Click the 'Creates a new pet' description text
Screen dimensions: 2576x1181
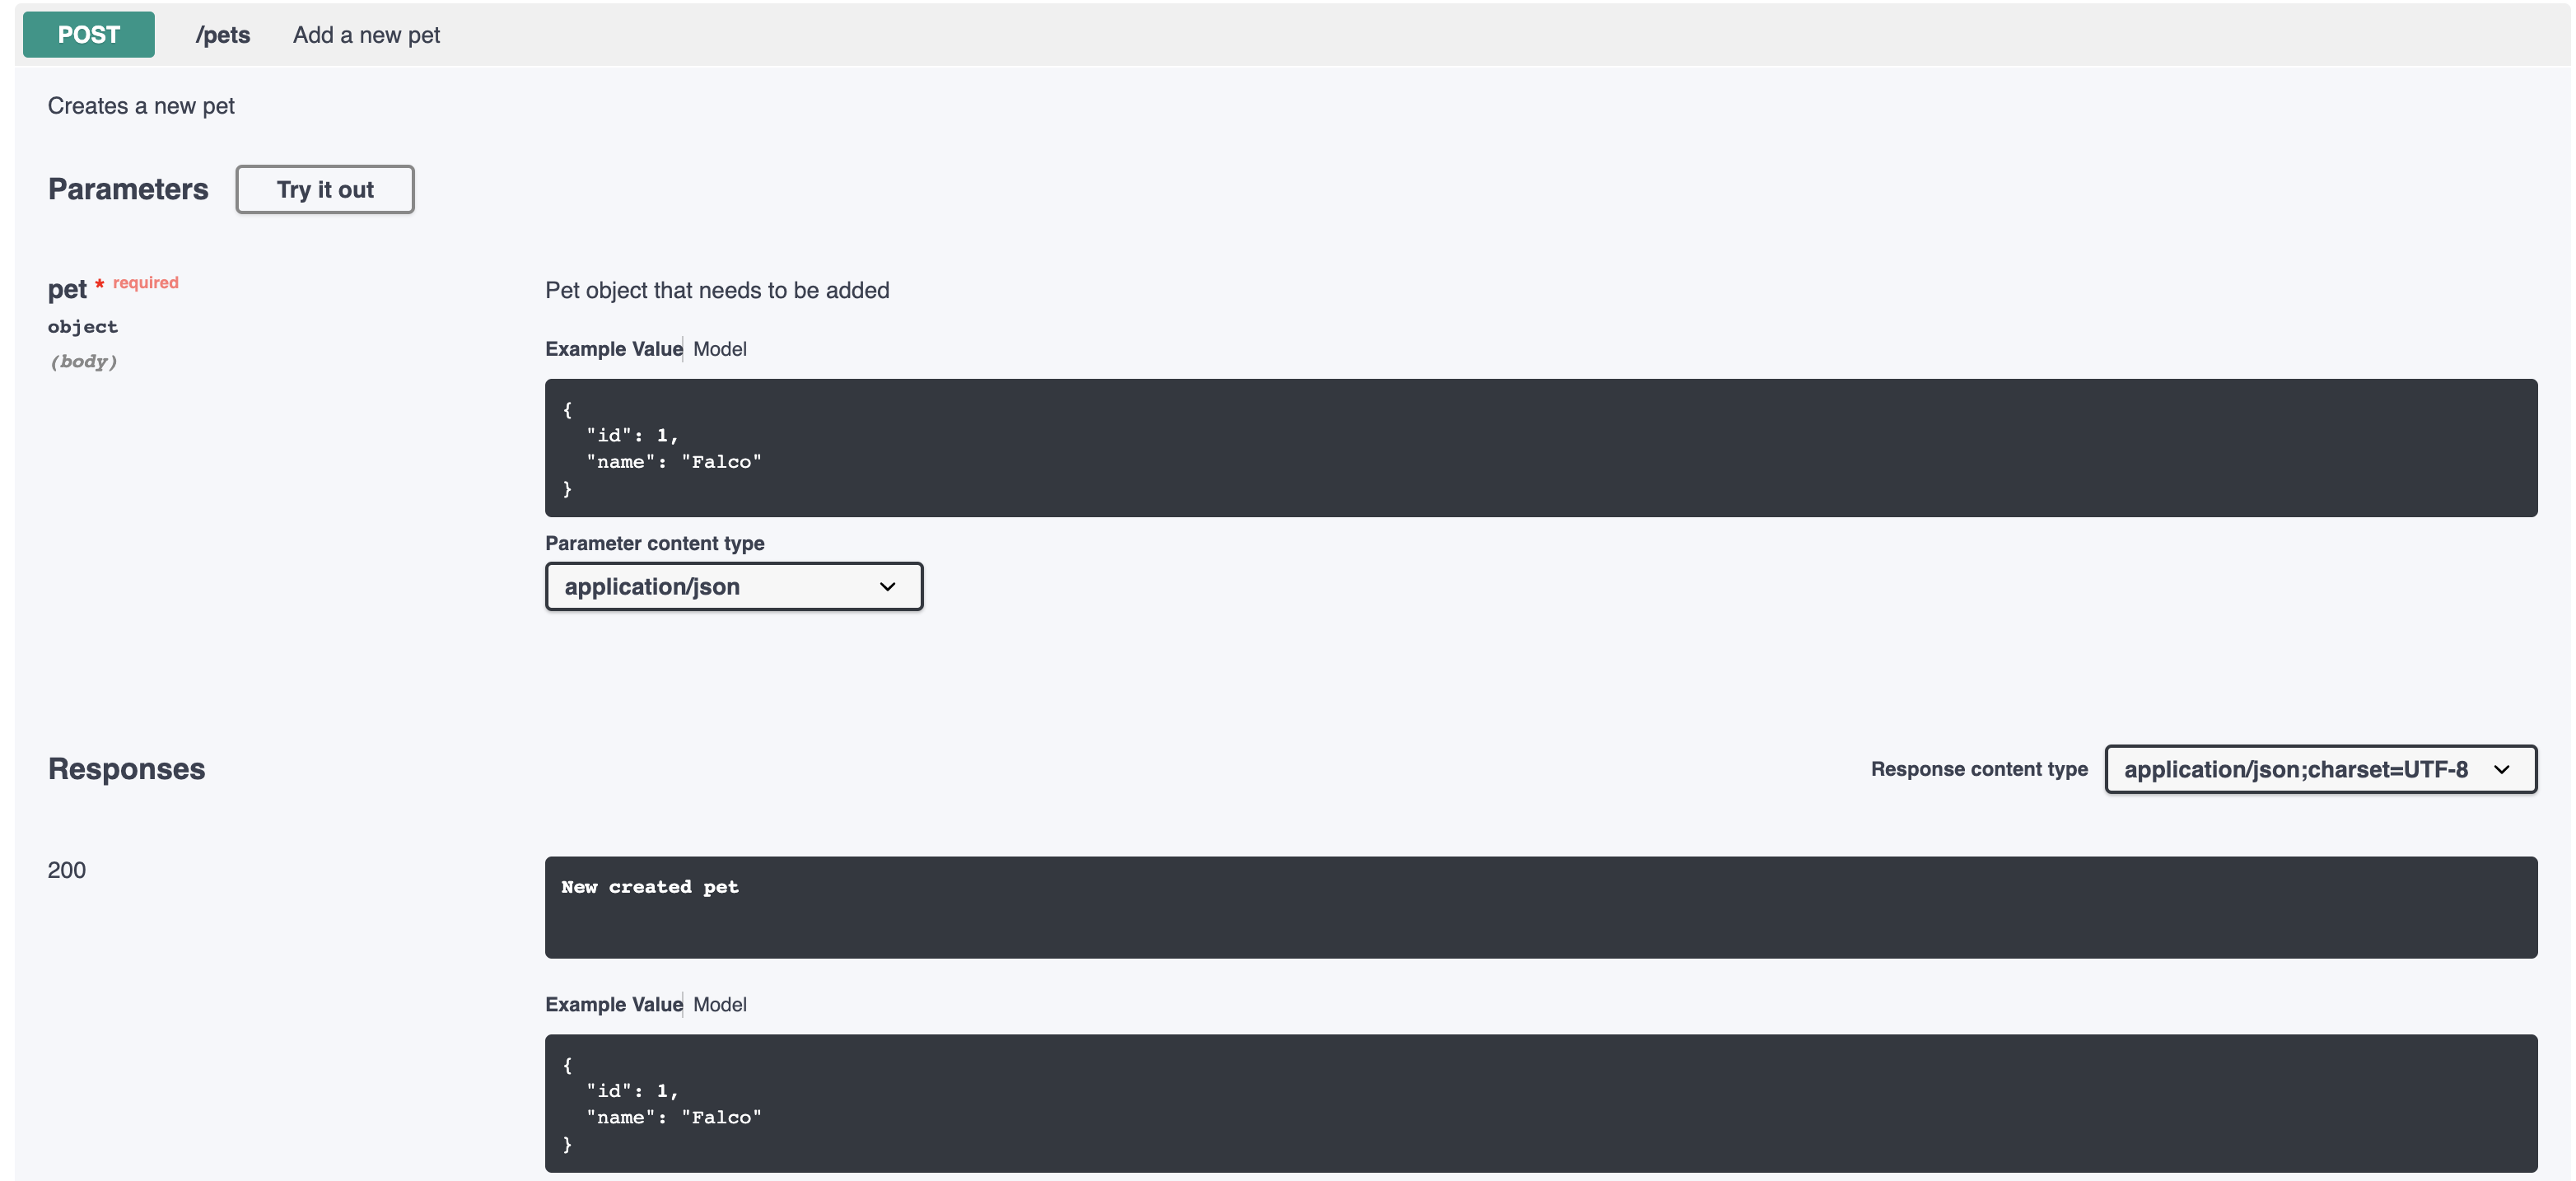pos(140,105)
